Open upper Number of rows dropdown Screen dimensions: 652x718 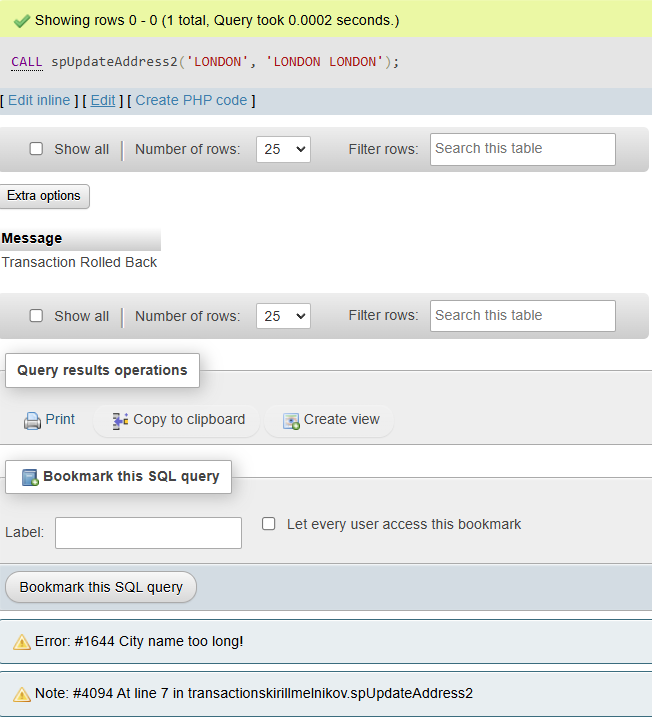[283, 149]
